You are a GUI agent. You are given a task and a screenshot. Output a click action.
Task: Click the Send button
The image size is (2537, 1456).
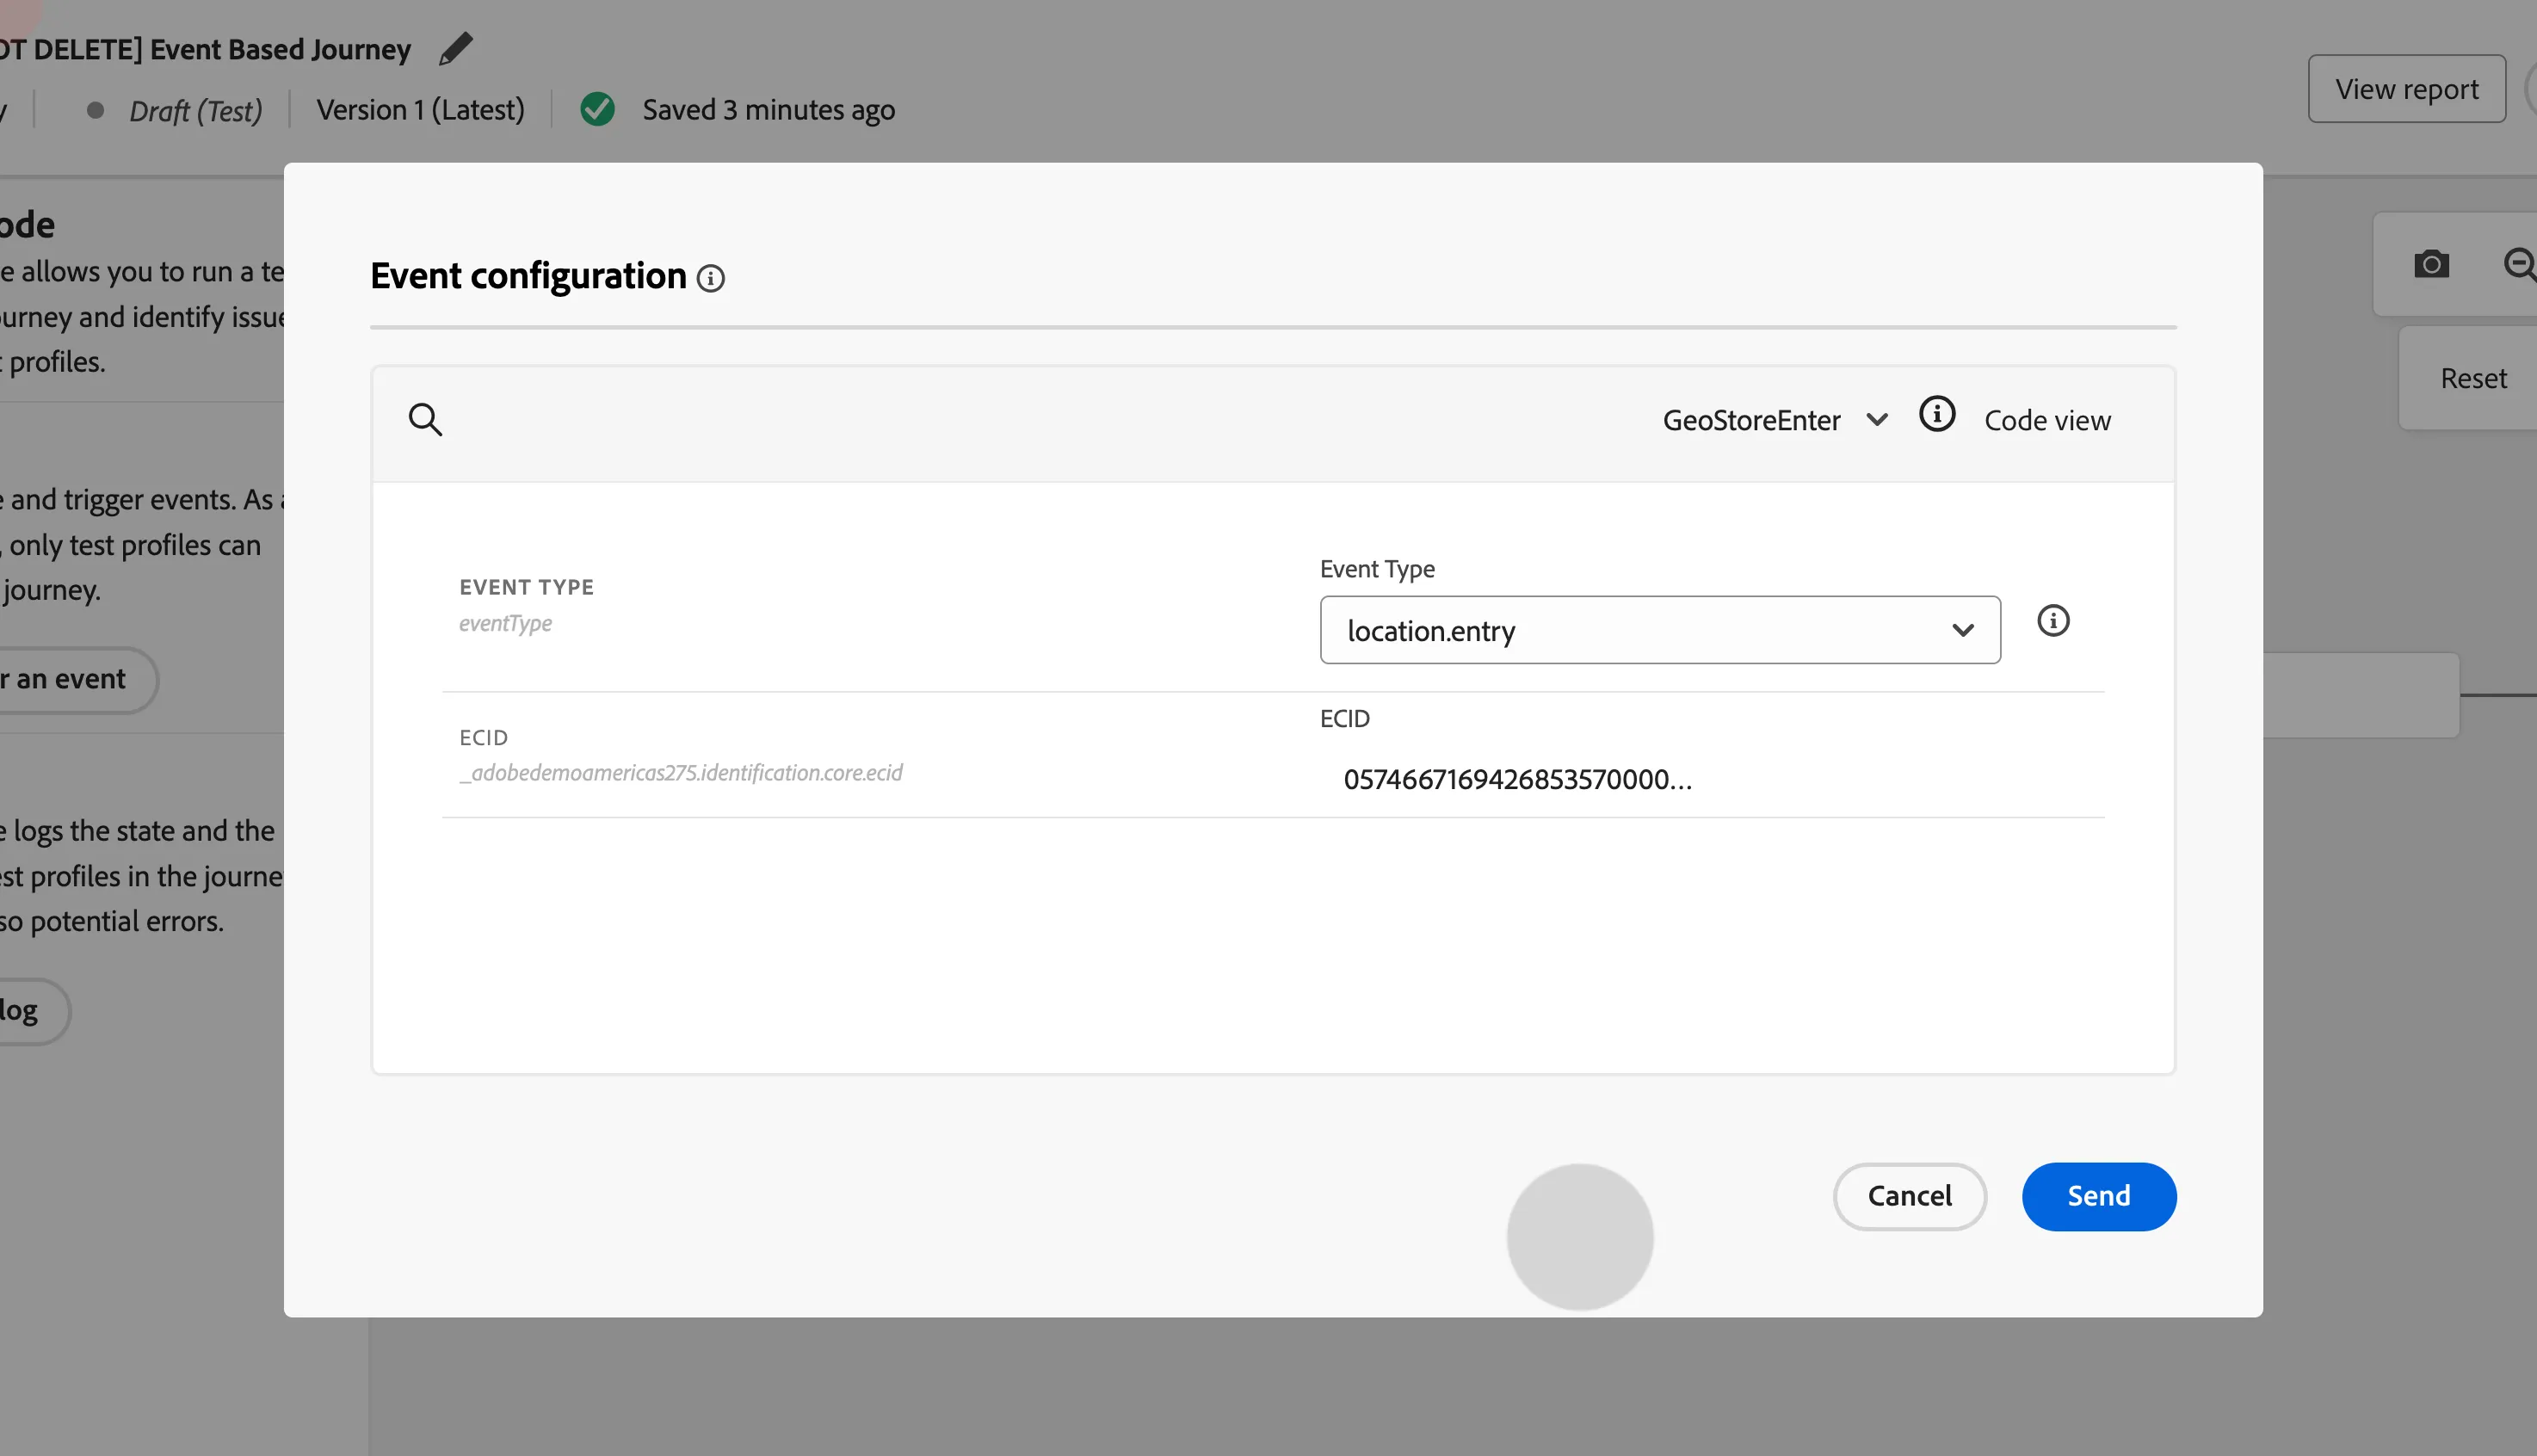(x=2099, y=1196)
